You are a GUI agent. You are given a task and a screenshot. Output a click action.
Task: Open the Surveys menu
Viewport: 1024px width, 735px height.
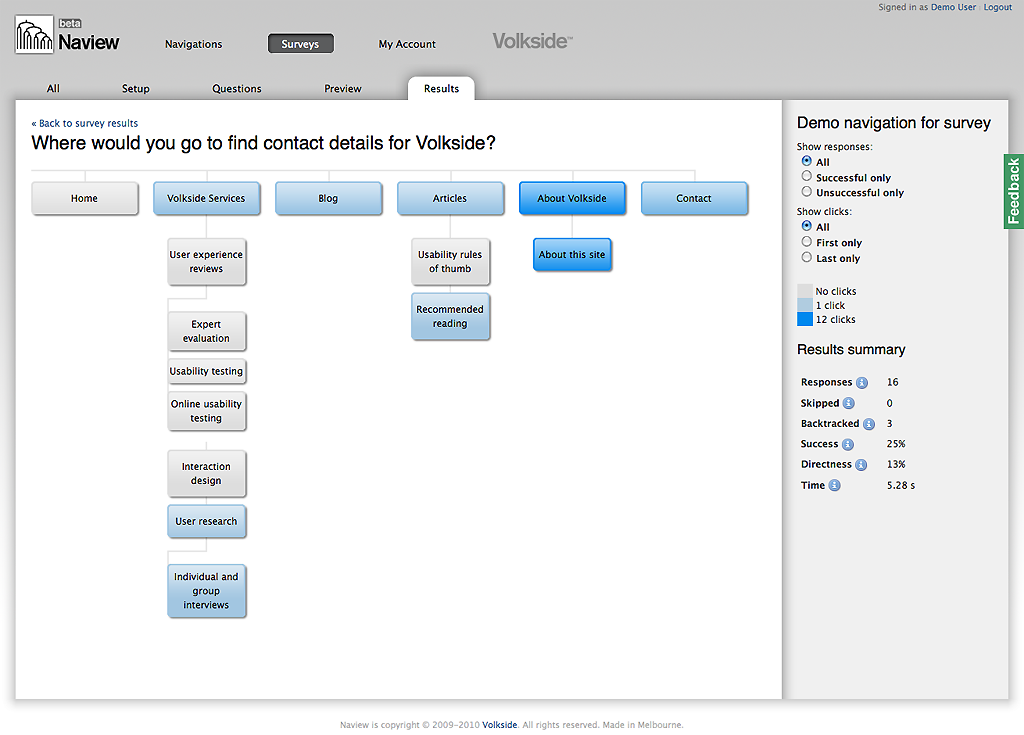[x=300, y=44]
